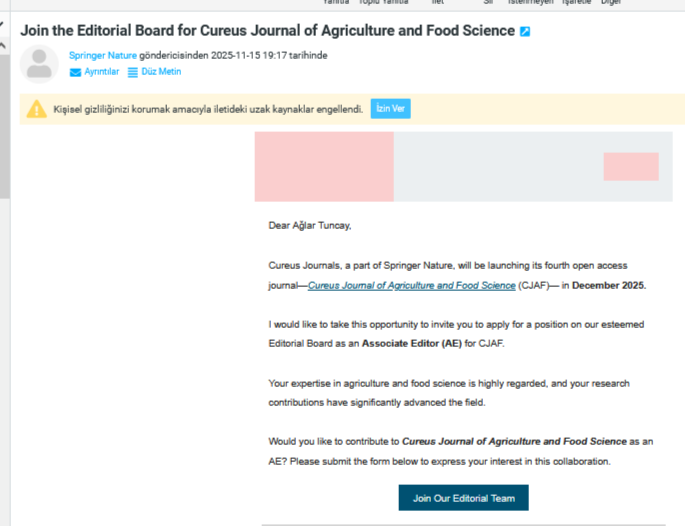The width and height of the screenshot is (685, 526).
Task: Show message details via Ayrıntılar
Action: point(101,72)
